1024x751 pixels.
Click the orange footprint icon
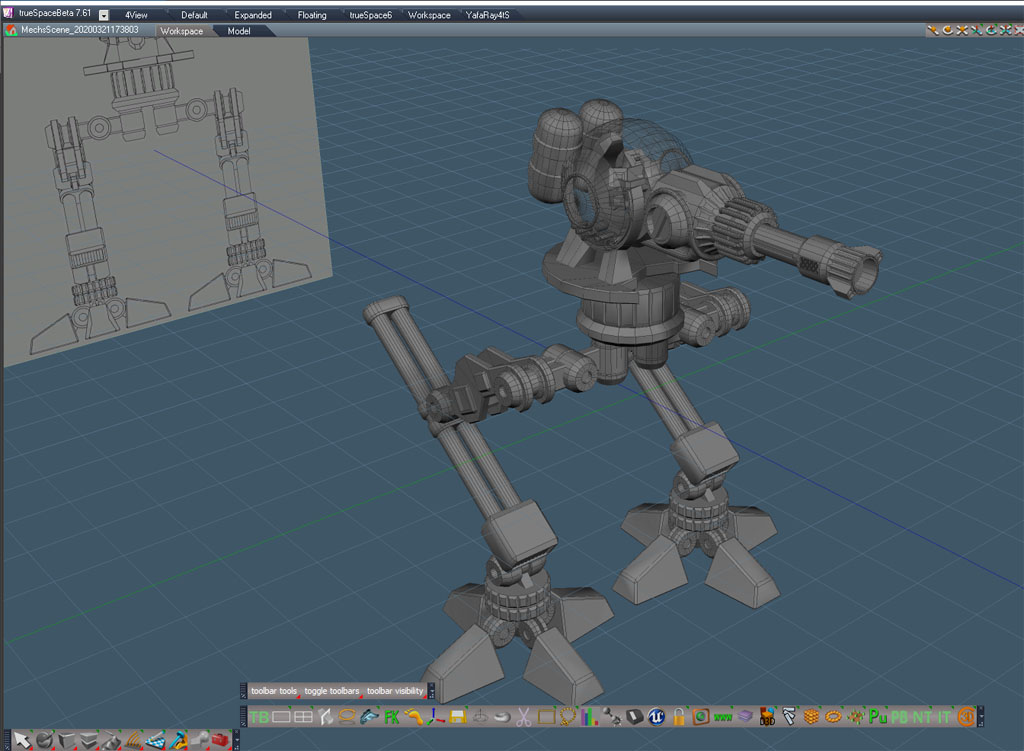414,717
